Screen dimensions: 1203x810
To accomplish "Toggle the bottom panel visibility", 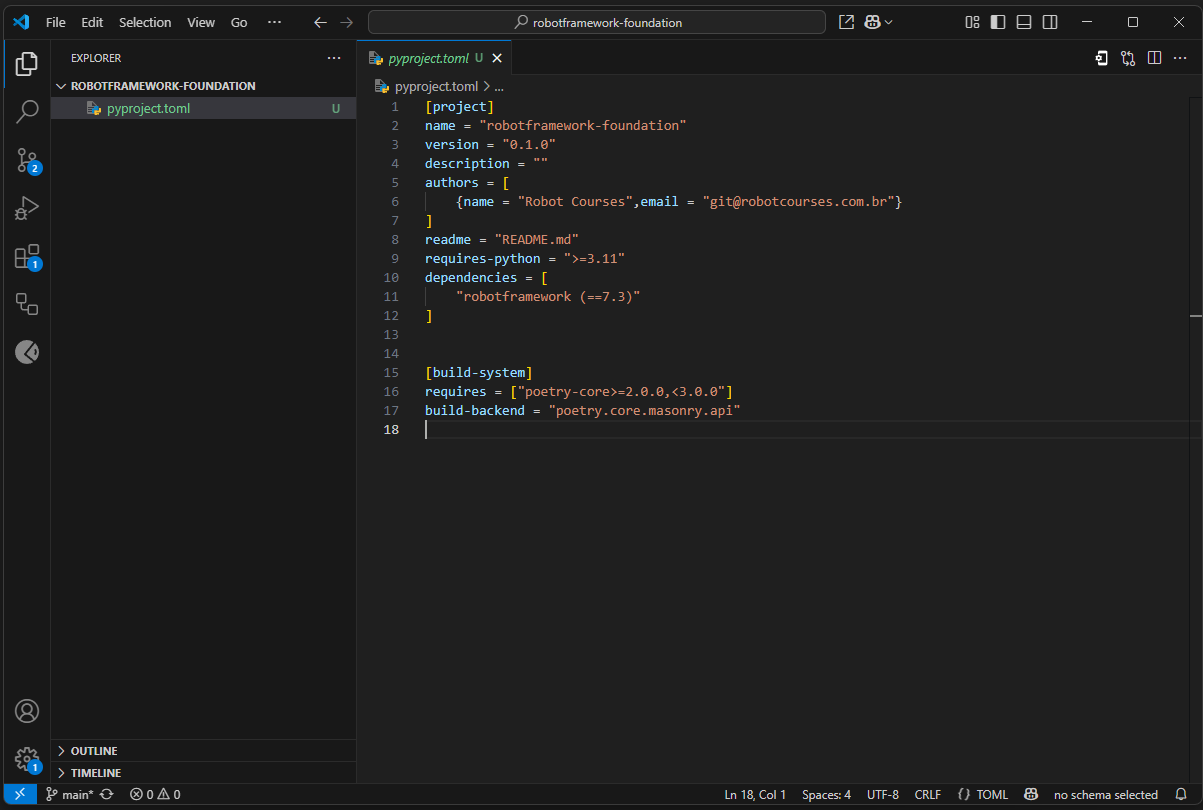I will 1024,22.
